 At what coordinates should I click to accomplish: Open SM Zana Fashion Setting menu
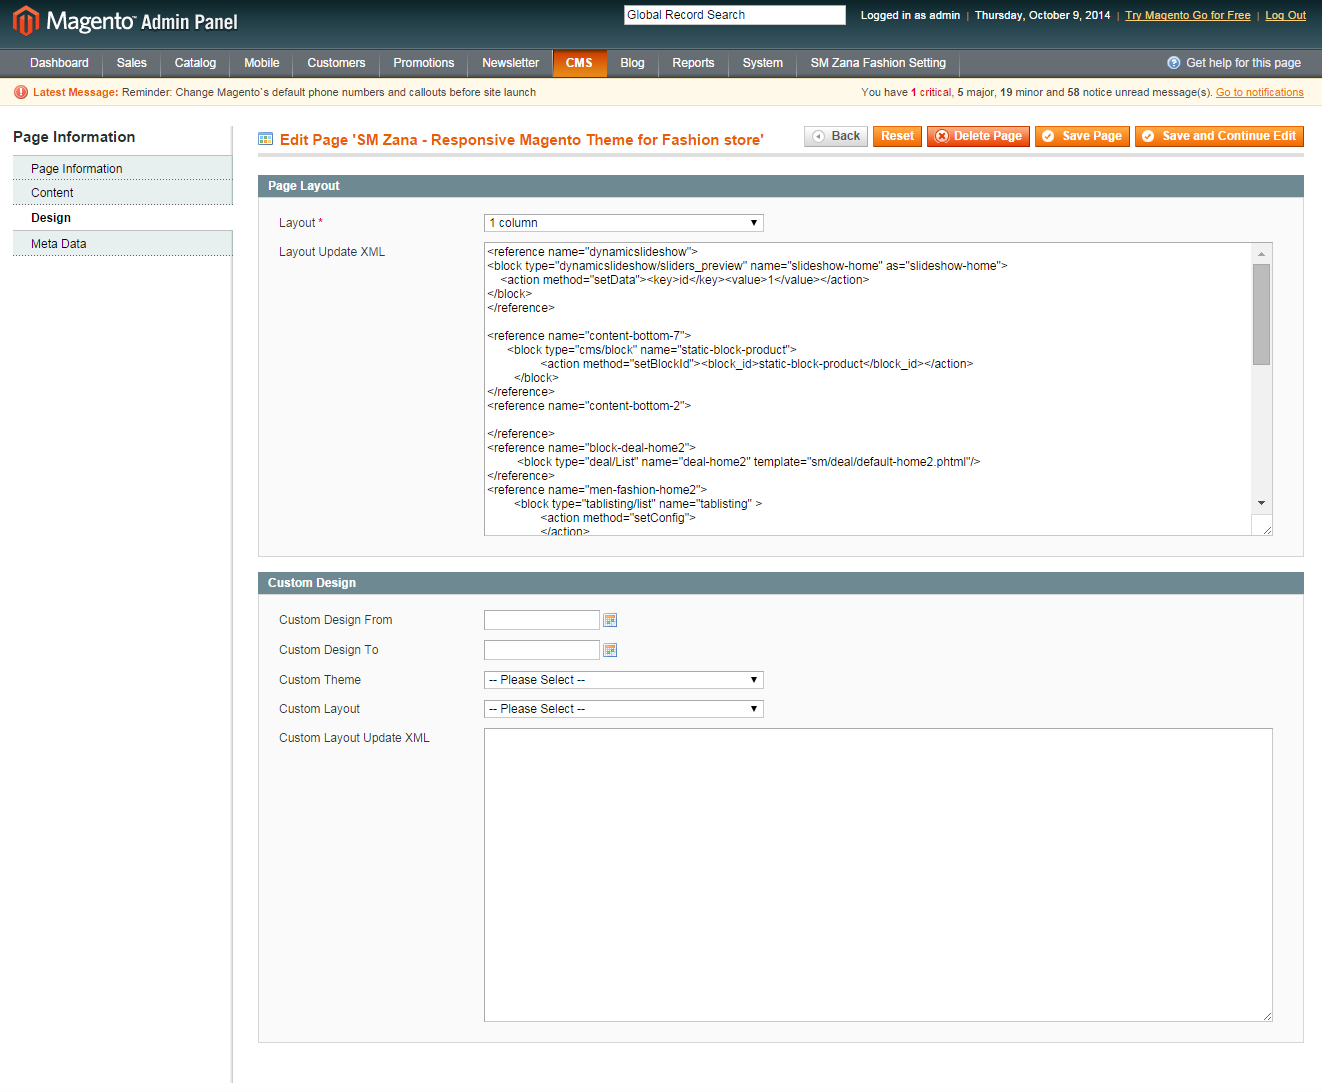click(x=878, y=63)
